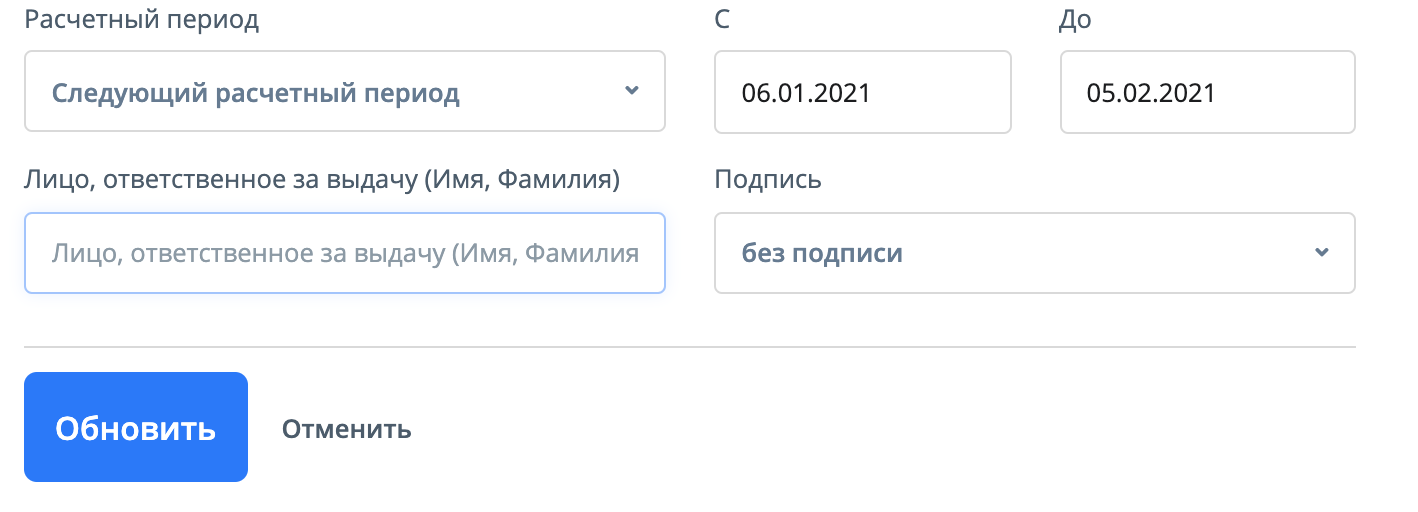Click the responsible person name input field
Viewport: 1418px width, 512px height.
tap(344, 253)
